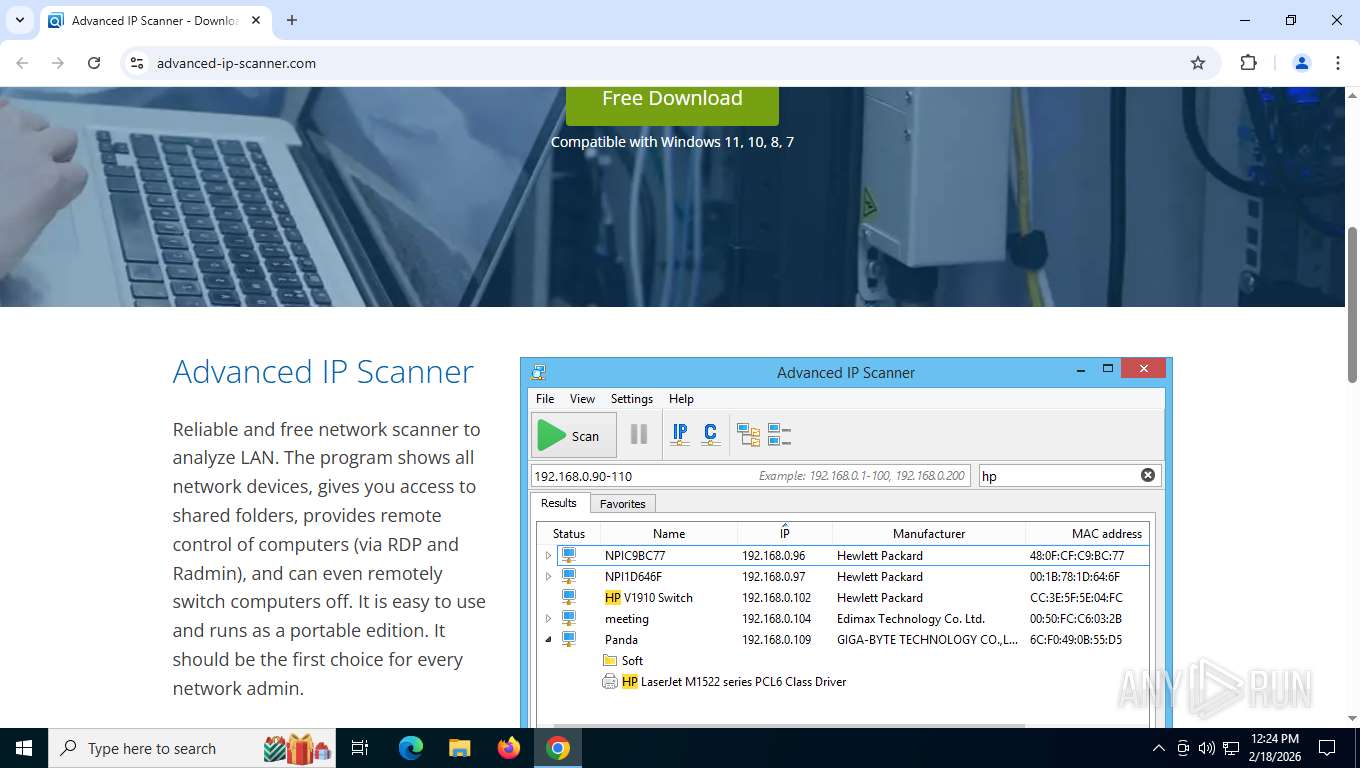The height and width of the screenshot is (768, 1360).
Task: Collapse the Panda row
Action: (548, 640)
